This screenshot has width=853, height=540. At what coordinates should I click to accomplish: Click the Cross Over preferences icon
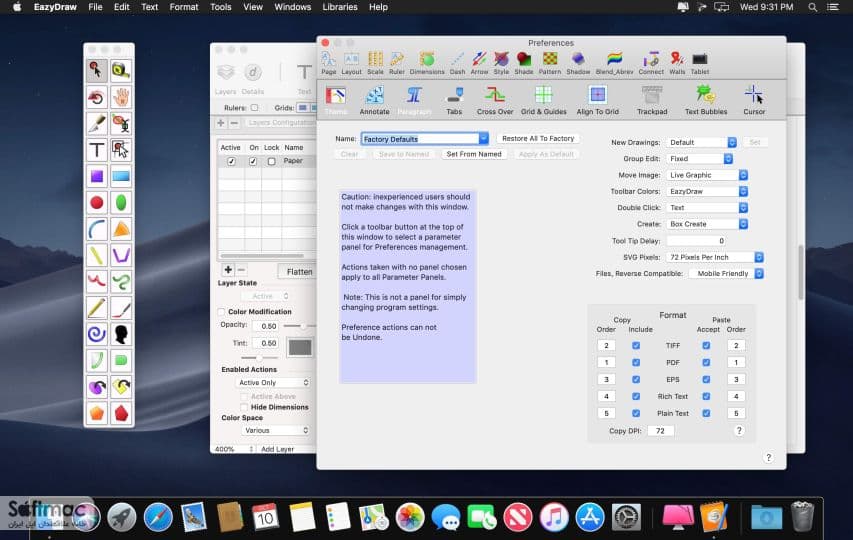click(x=495, y=101)
